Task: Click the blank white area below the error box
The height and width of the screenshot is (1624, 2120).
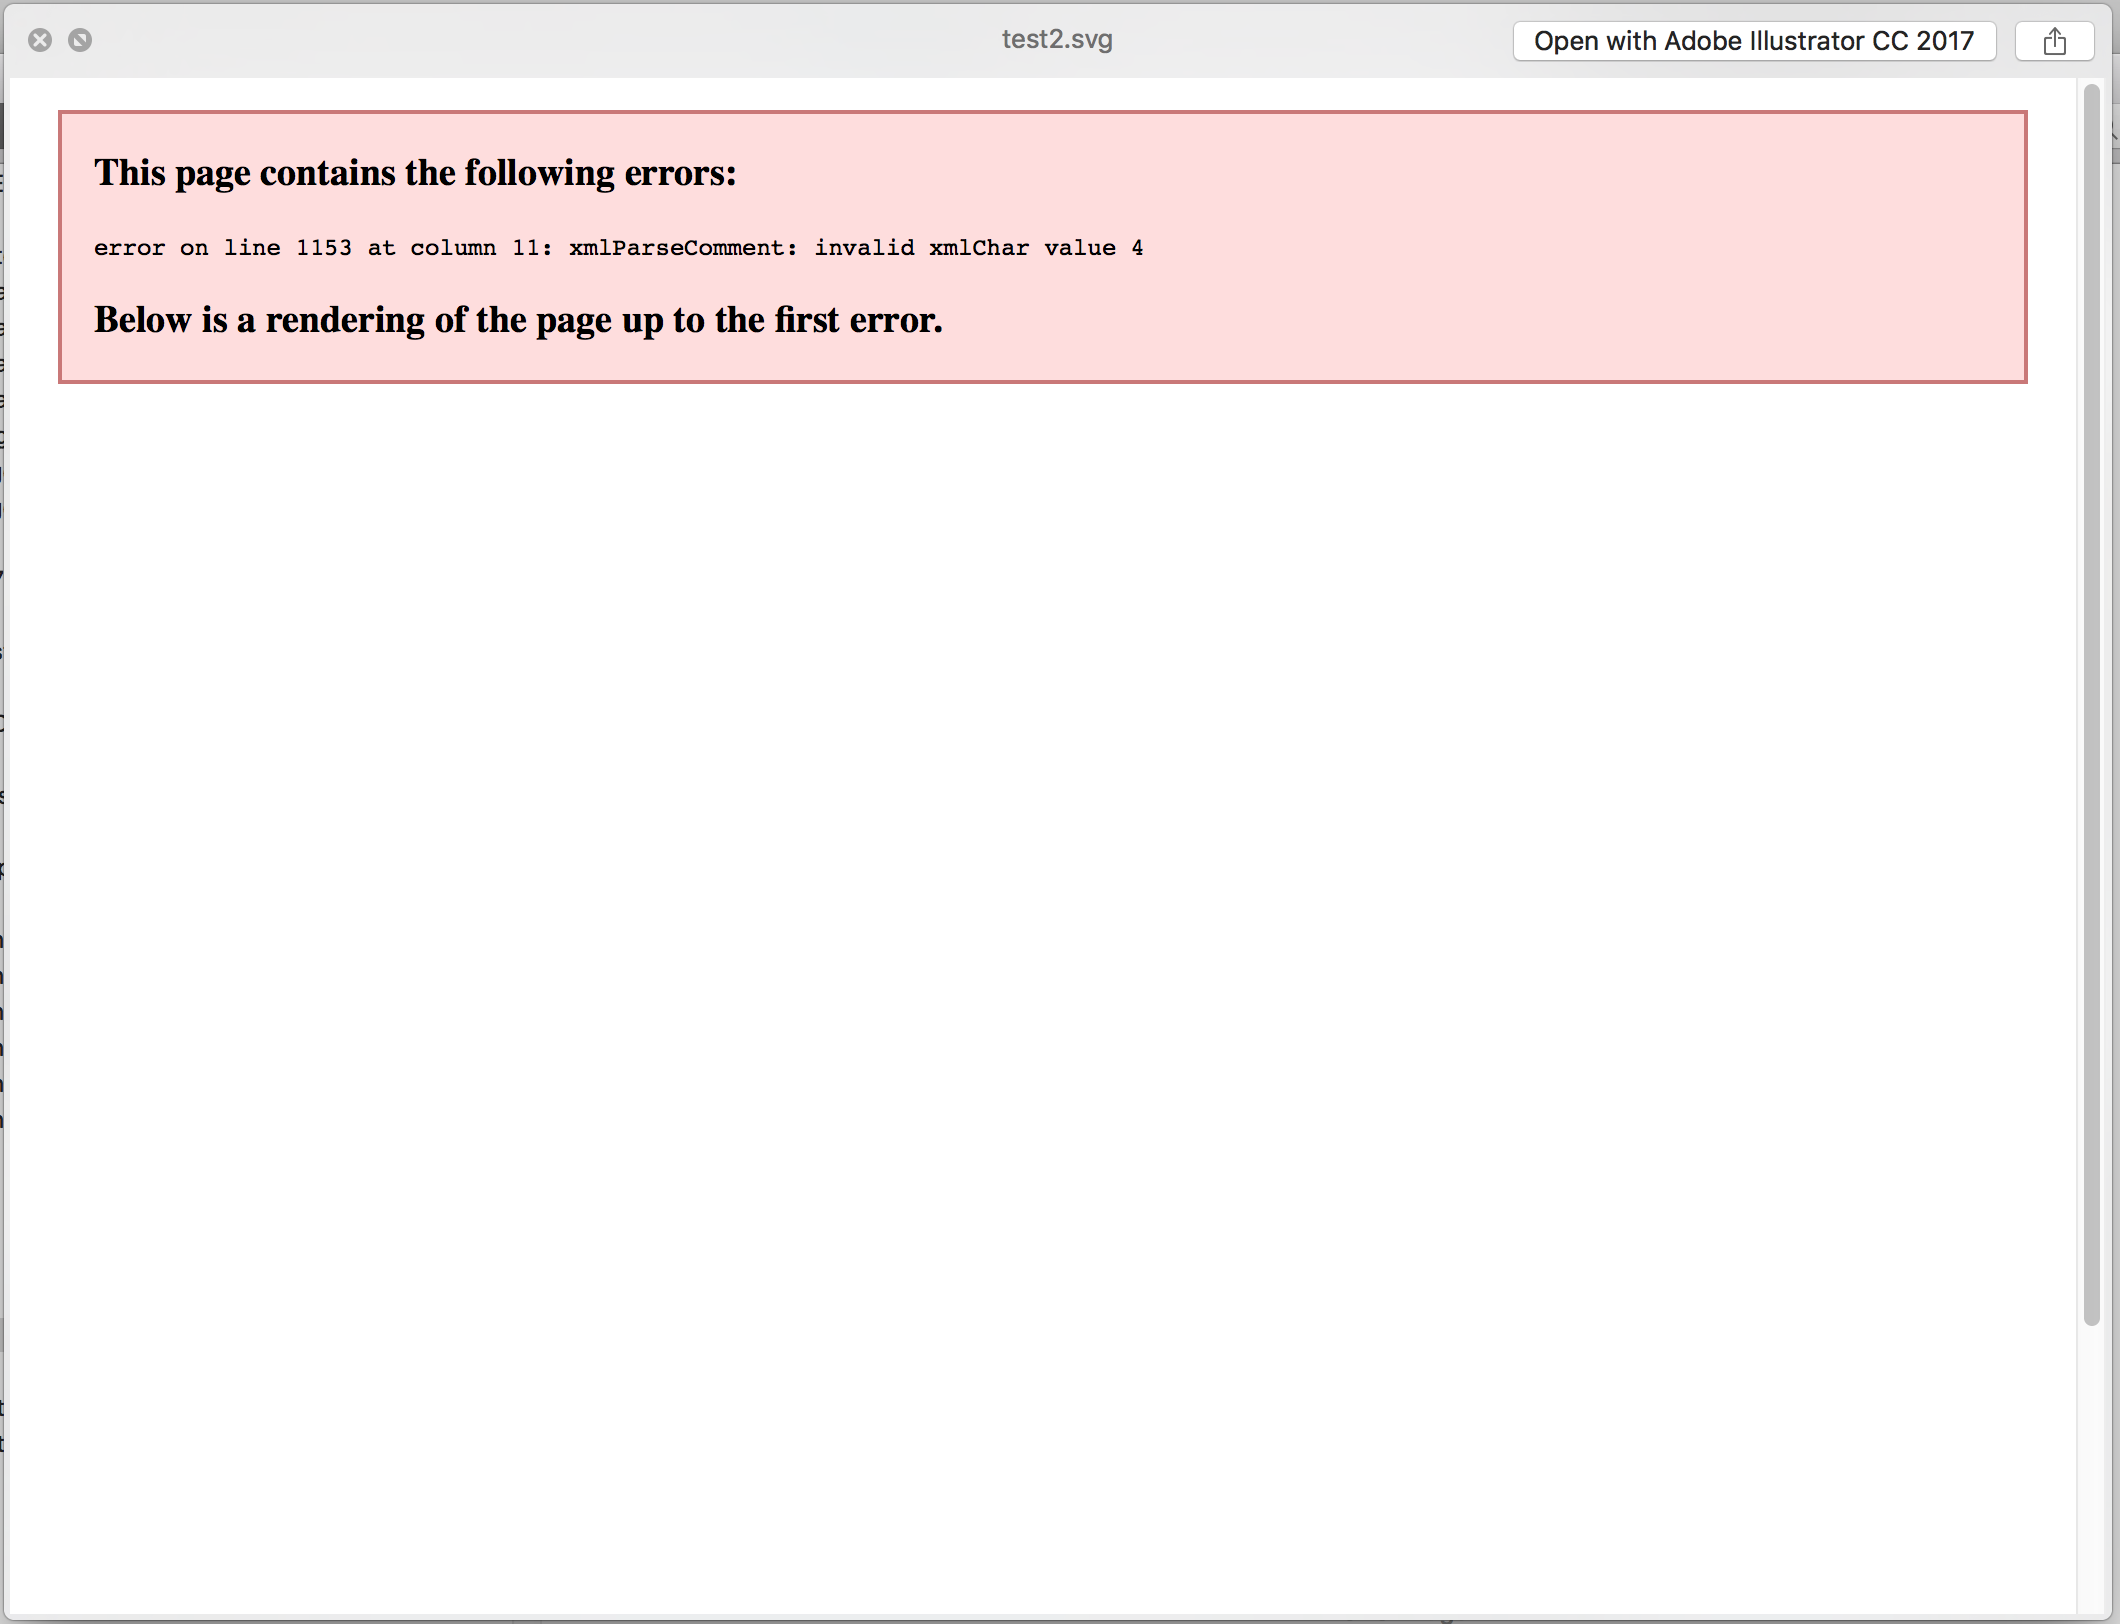Action: point(1040,900)
